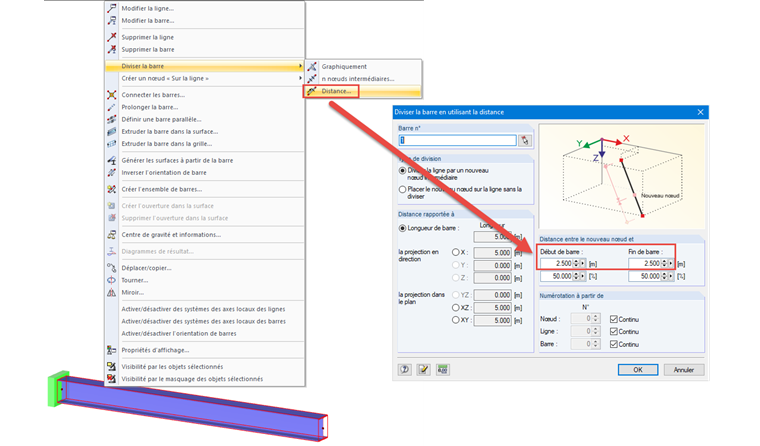Viewport: 760px width, 446px height.
Task: Click the Centre de gravité et informations icon
Action: pos(112,235)
